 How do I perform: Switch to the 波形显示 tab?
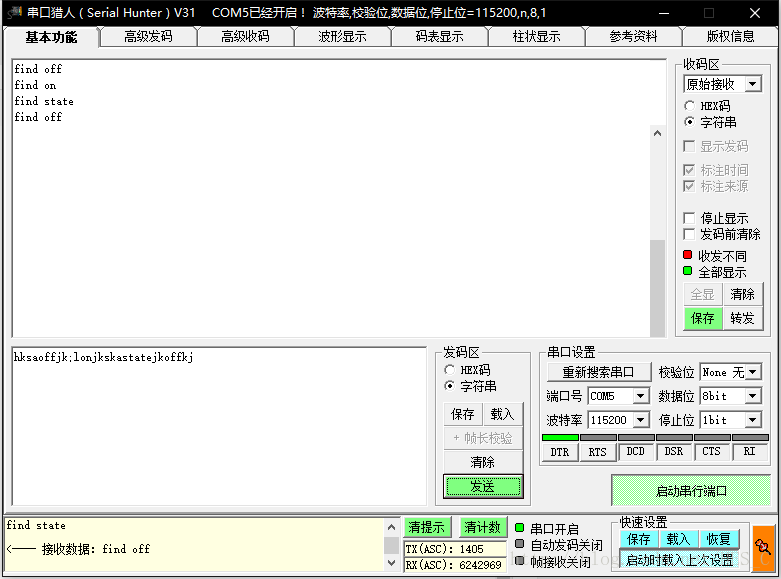pyautogui.click(x=342, y=37)
